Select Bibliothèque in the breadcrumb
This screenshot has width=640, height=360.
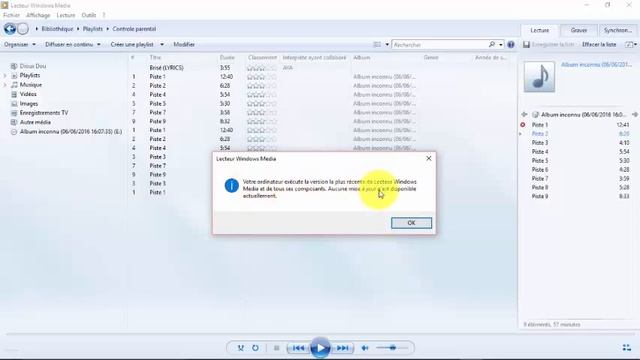(x=57, y=29)
